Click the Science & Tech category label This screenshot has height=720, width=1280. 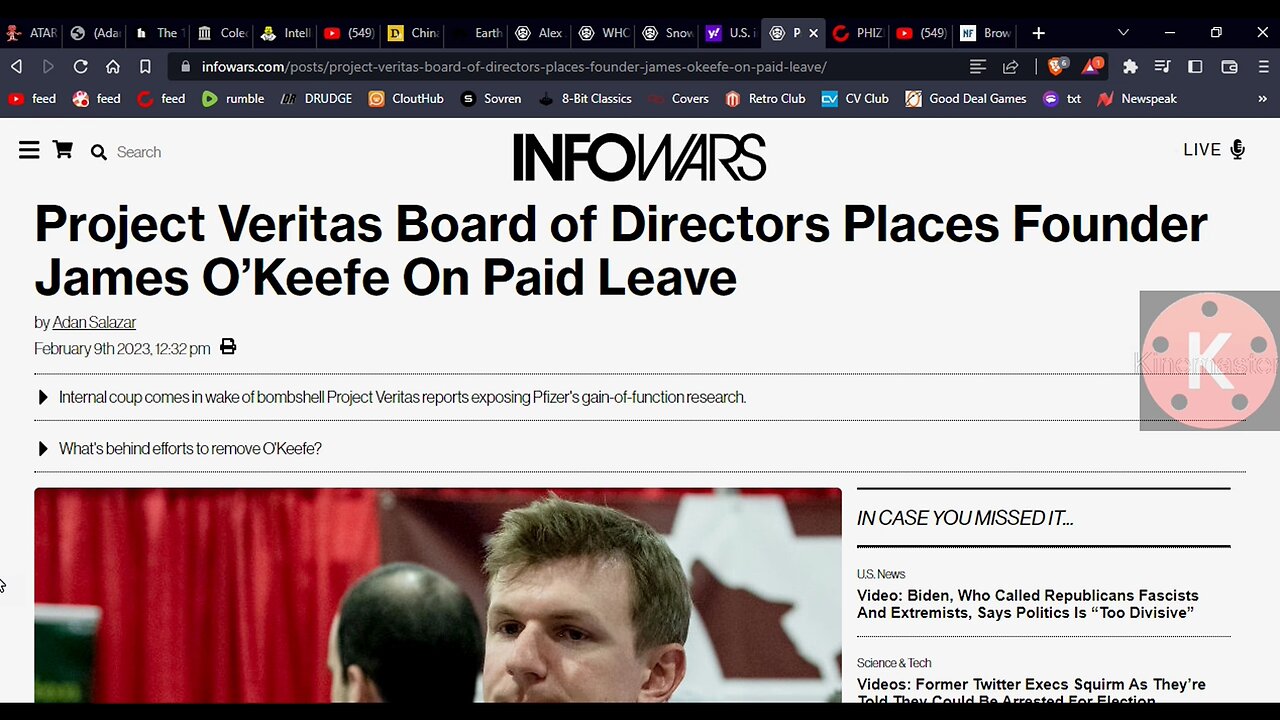(x=894, y=663)
